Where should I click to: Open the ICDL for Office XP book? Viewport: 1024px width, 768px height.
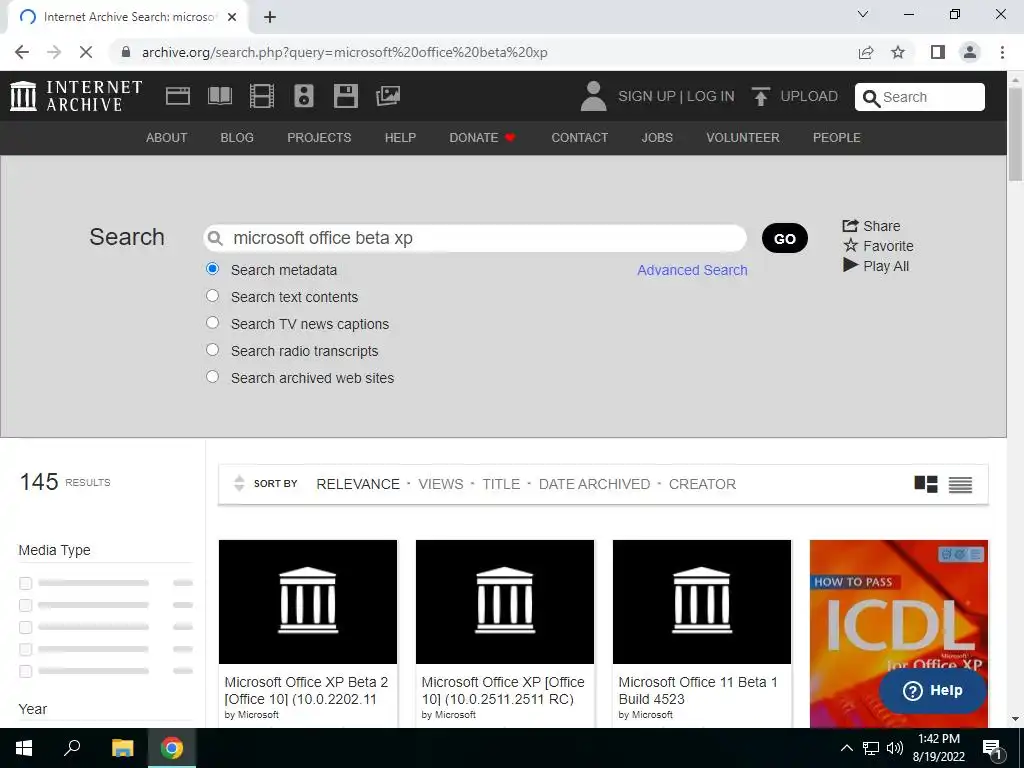899,633
